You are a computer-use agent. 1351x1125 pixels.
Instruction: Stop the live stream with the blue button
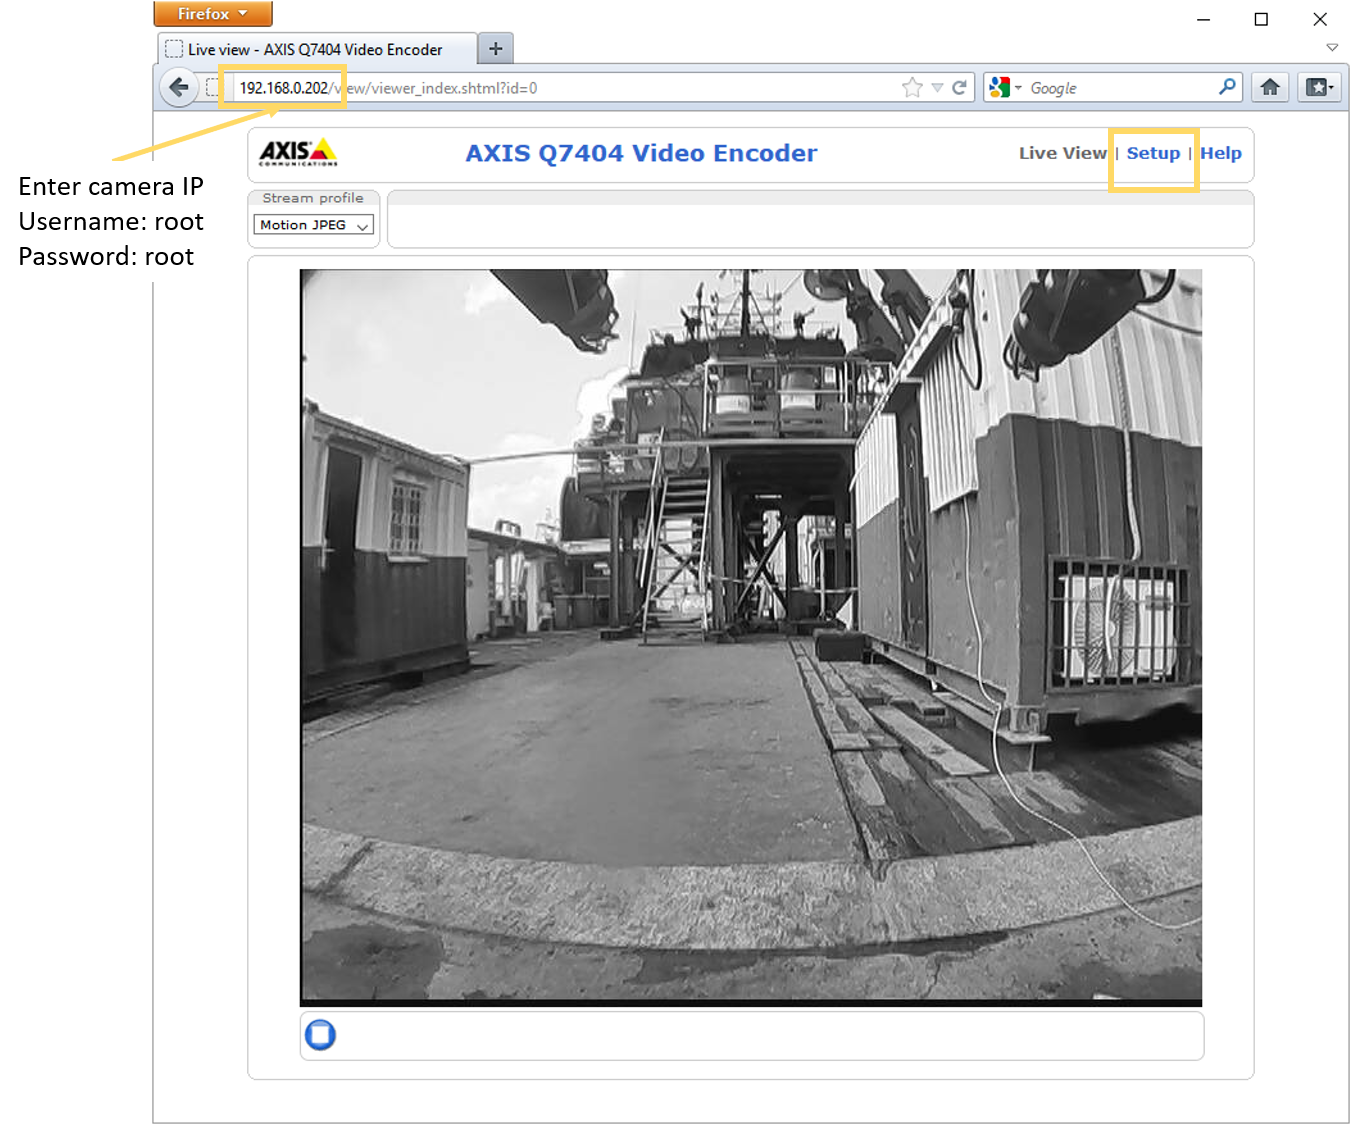point(320,1034)
